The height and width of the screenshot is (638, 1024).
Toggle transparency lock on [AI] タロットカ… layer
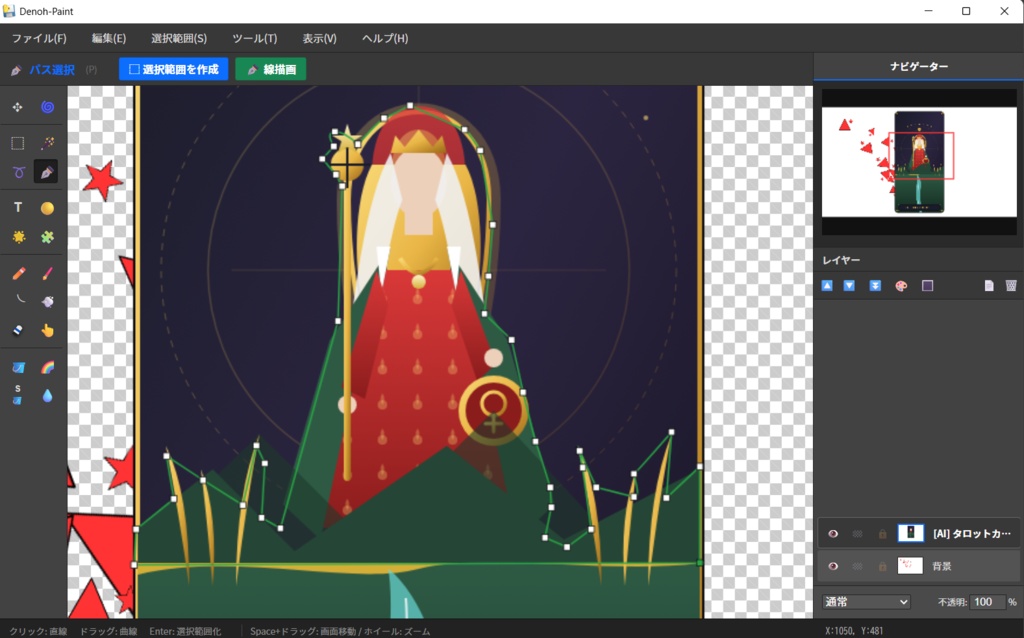point(857,534)
